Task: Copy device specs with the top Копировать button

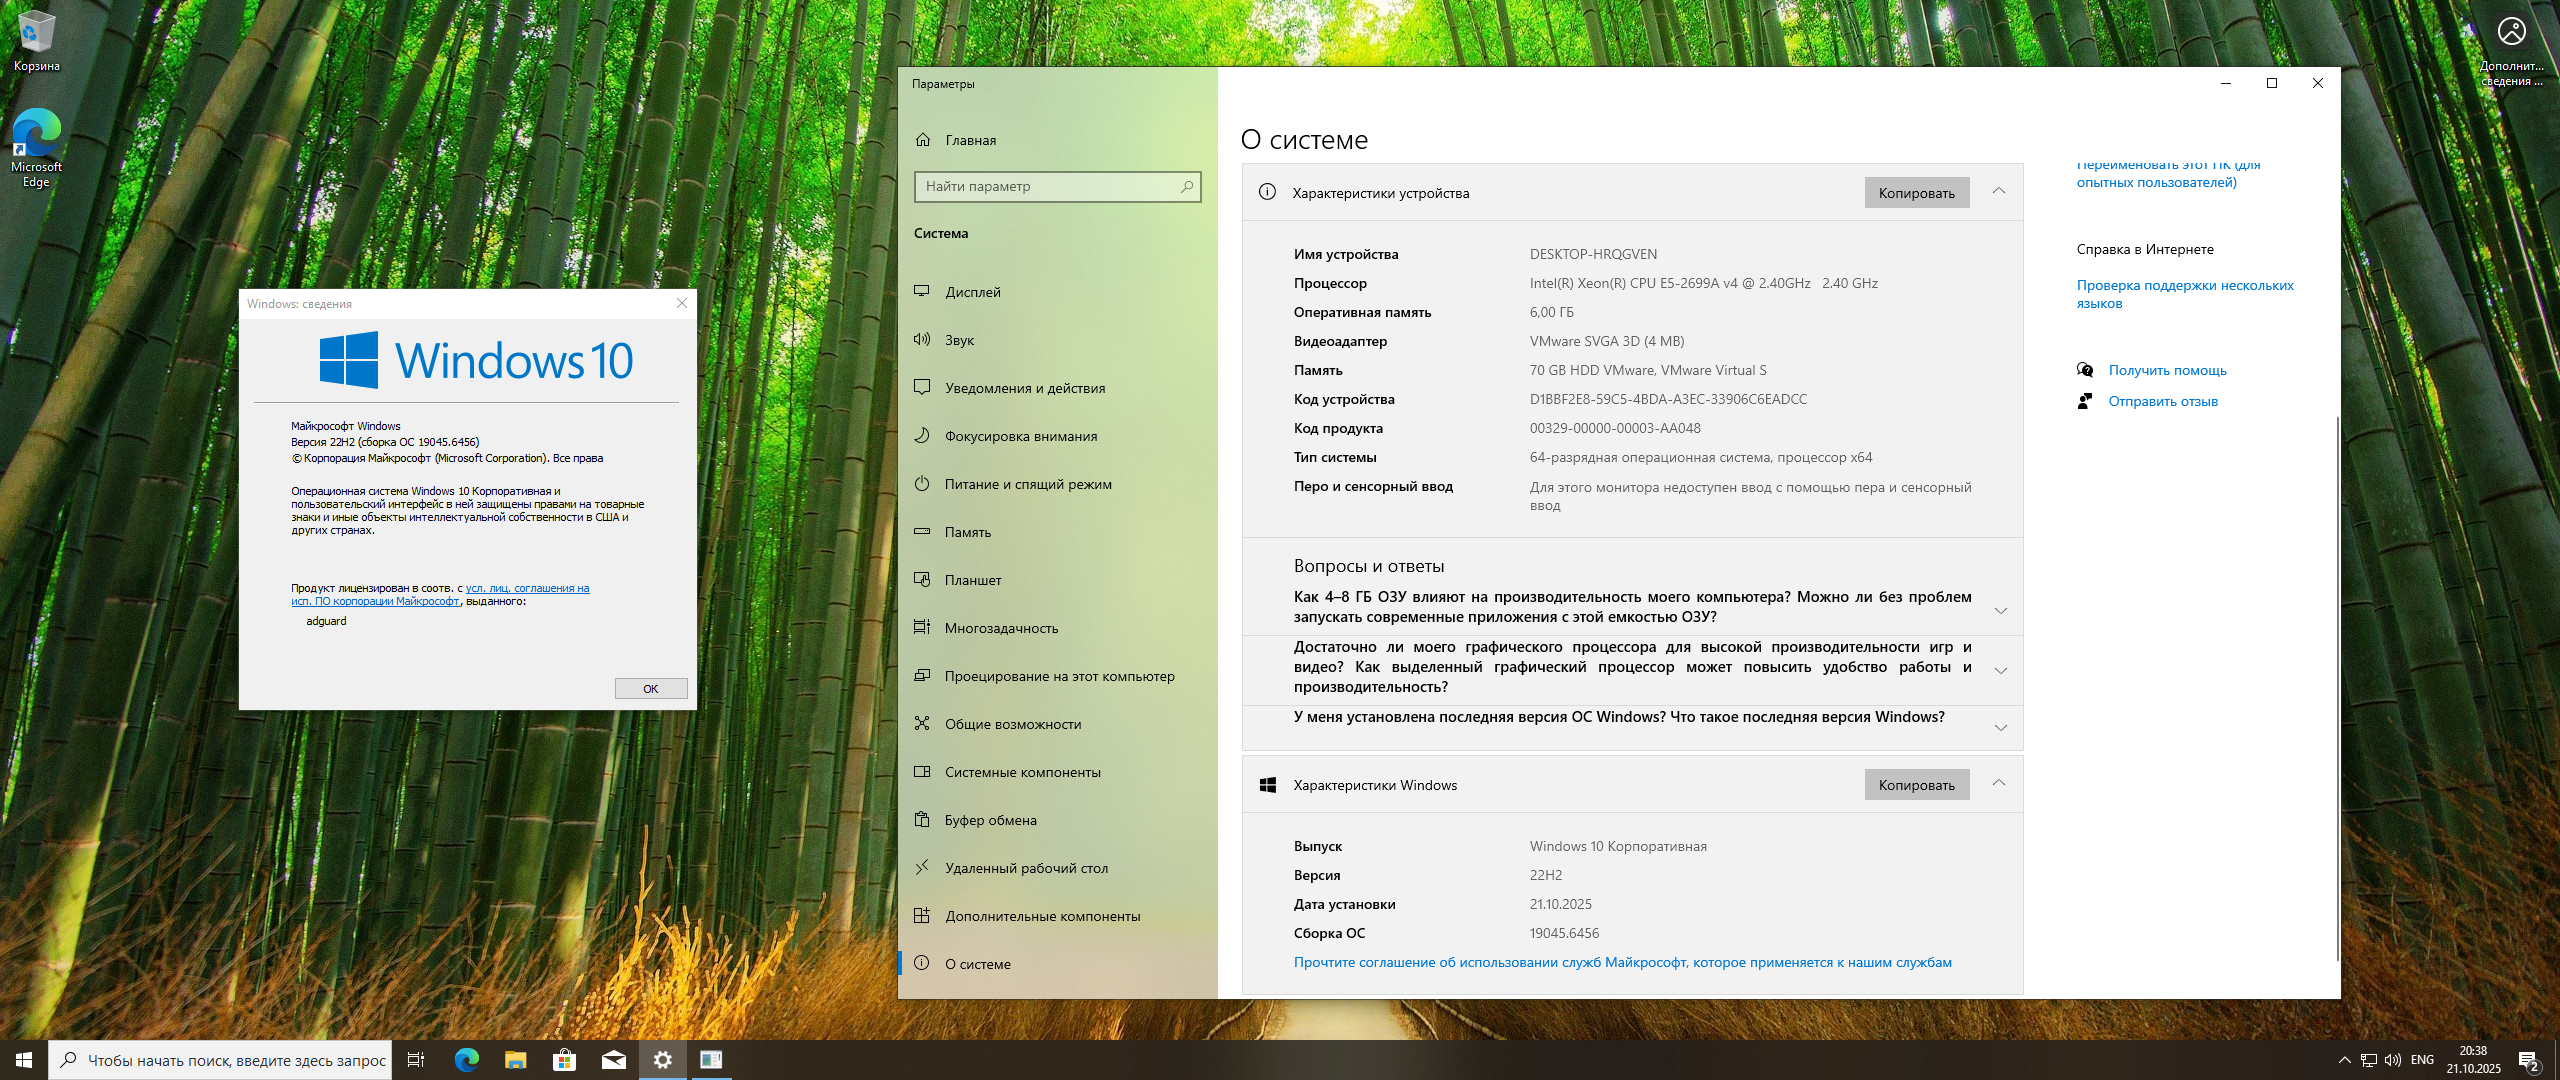Action: coord(1916,193)
